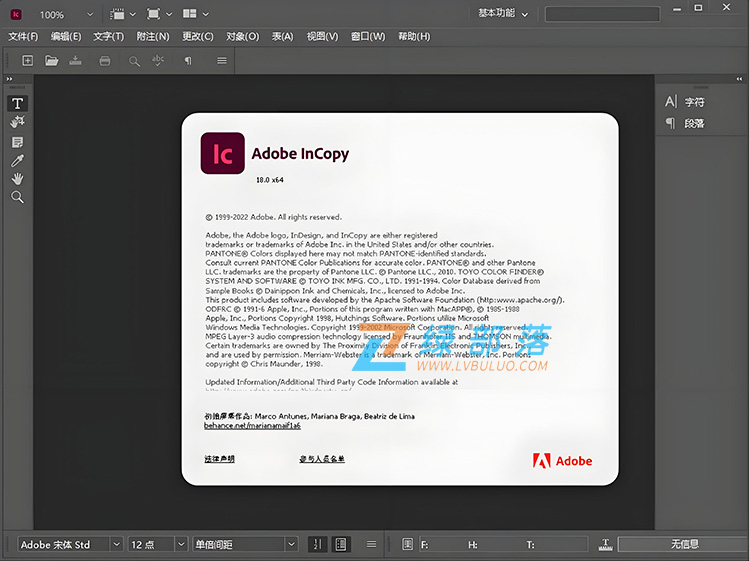Screen dimensions: 750x561
Task: Click the InCopy app icon top-left
Action: (16, 14)
